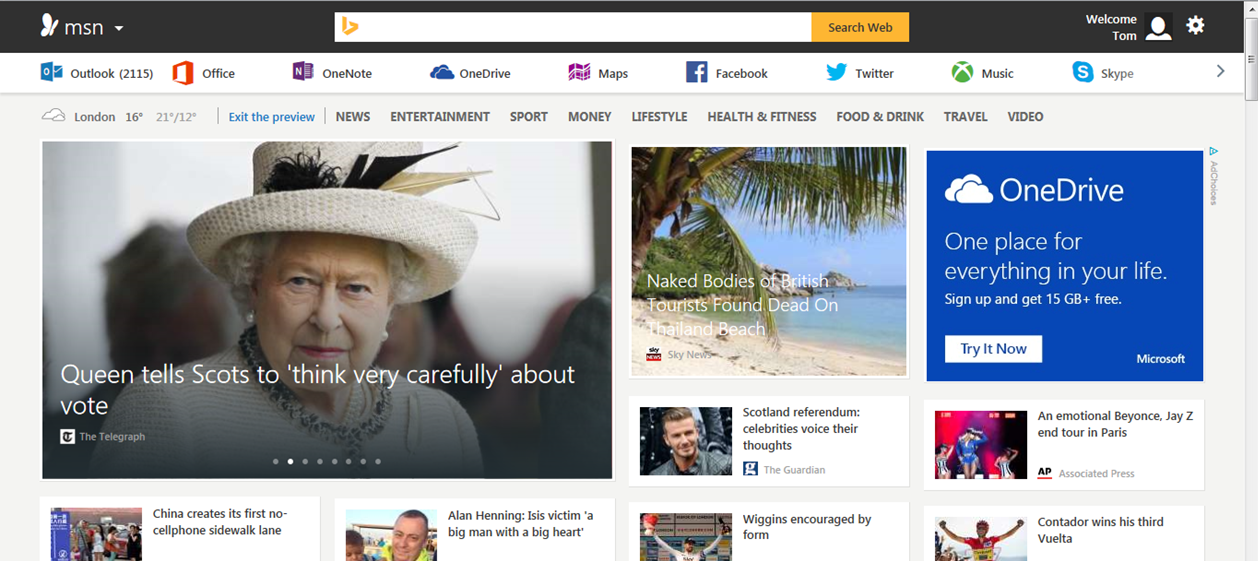This screenshot has width=1259, height=562.
Task: Open the OneNote shortcut icon
Action: [303, 72]
